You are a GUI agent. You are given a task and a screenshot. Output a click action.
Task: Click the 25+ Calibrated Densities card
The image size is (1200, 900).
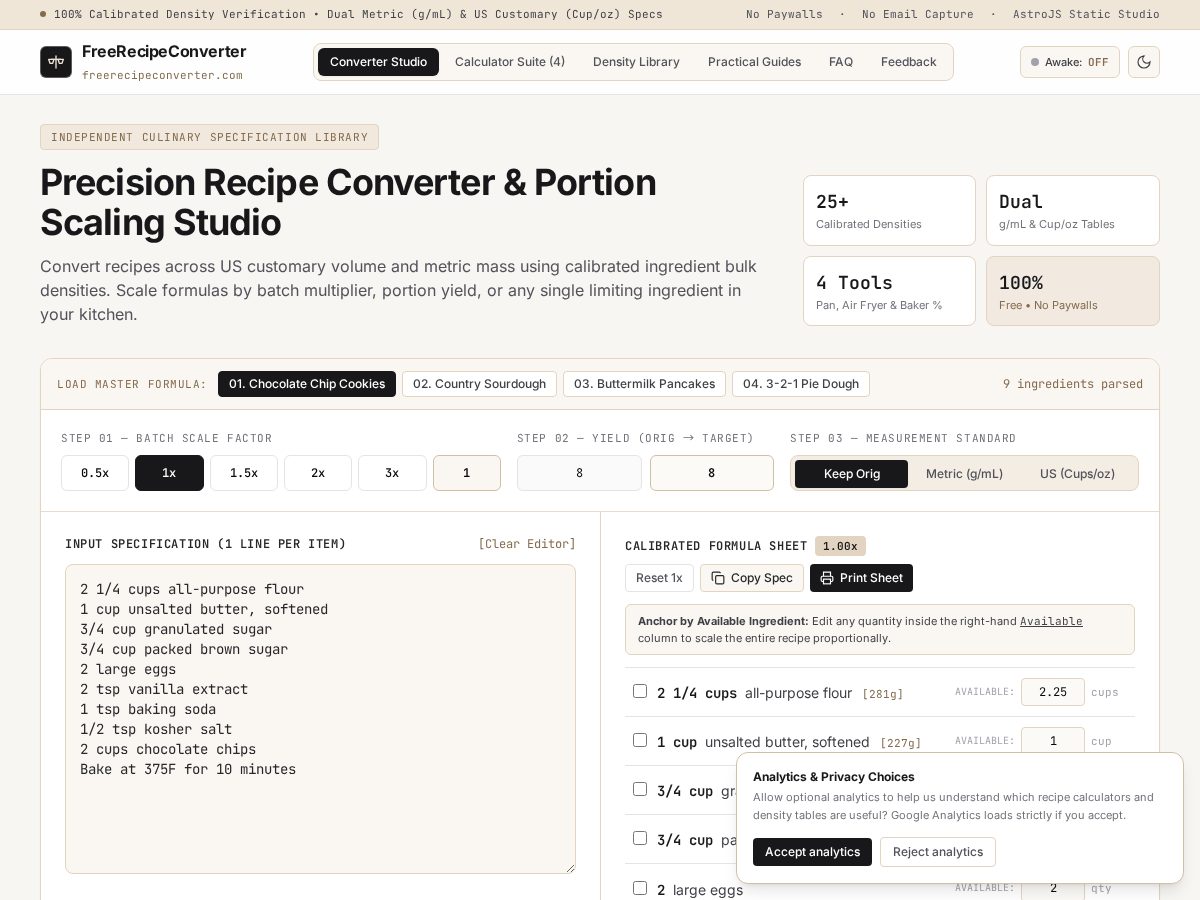point(889,210)
